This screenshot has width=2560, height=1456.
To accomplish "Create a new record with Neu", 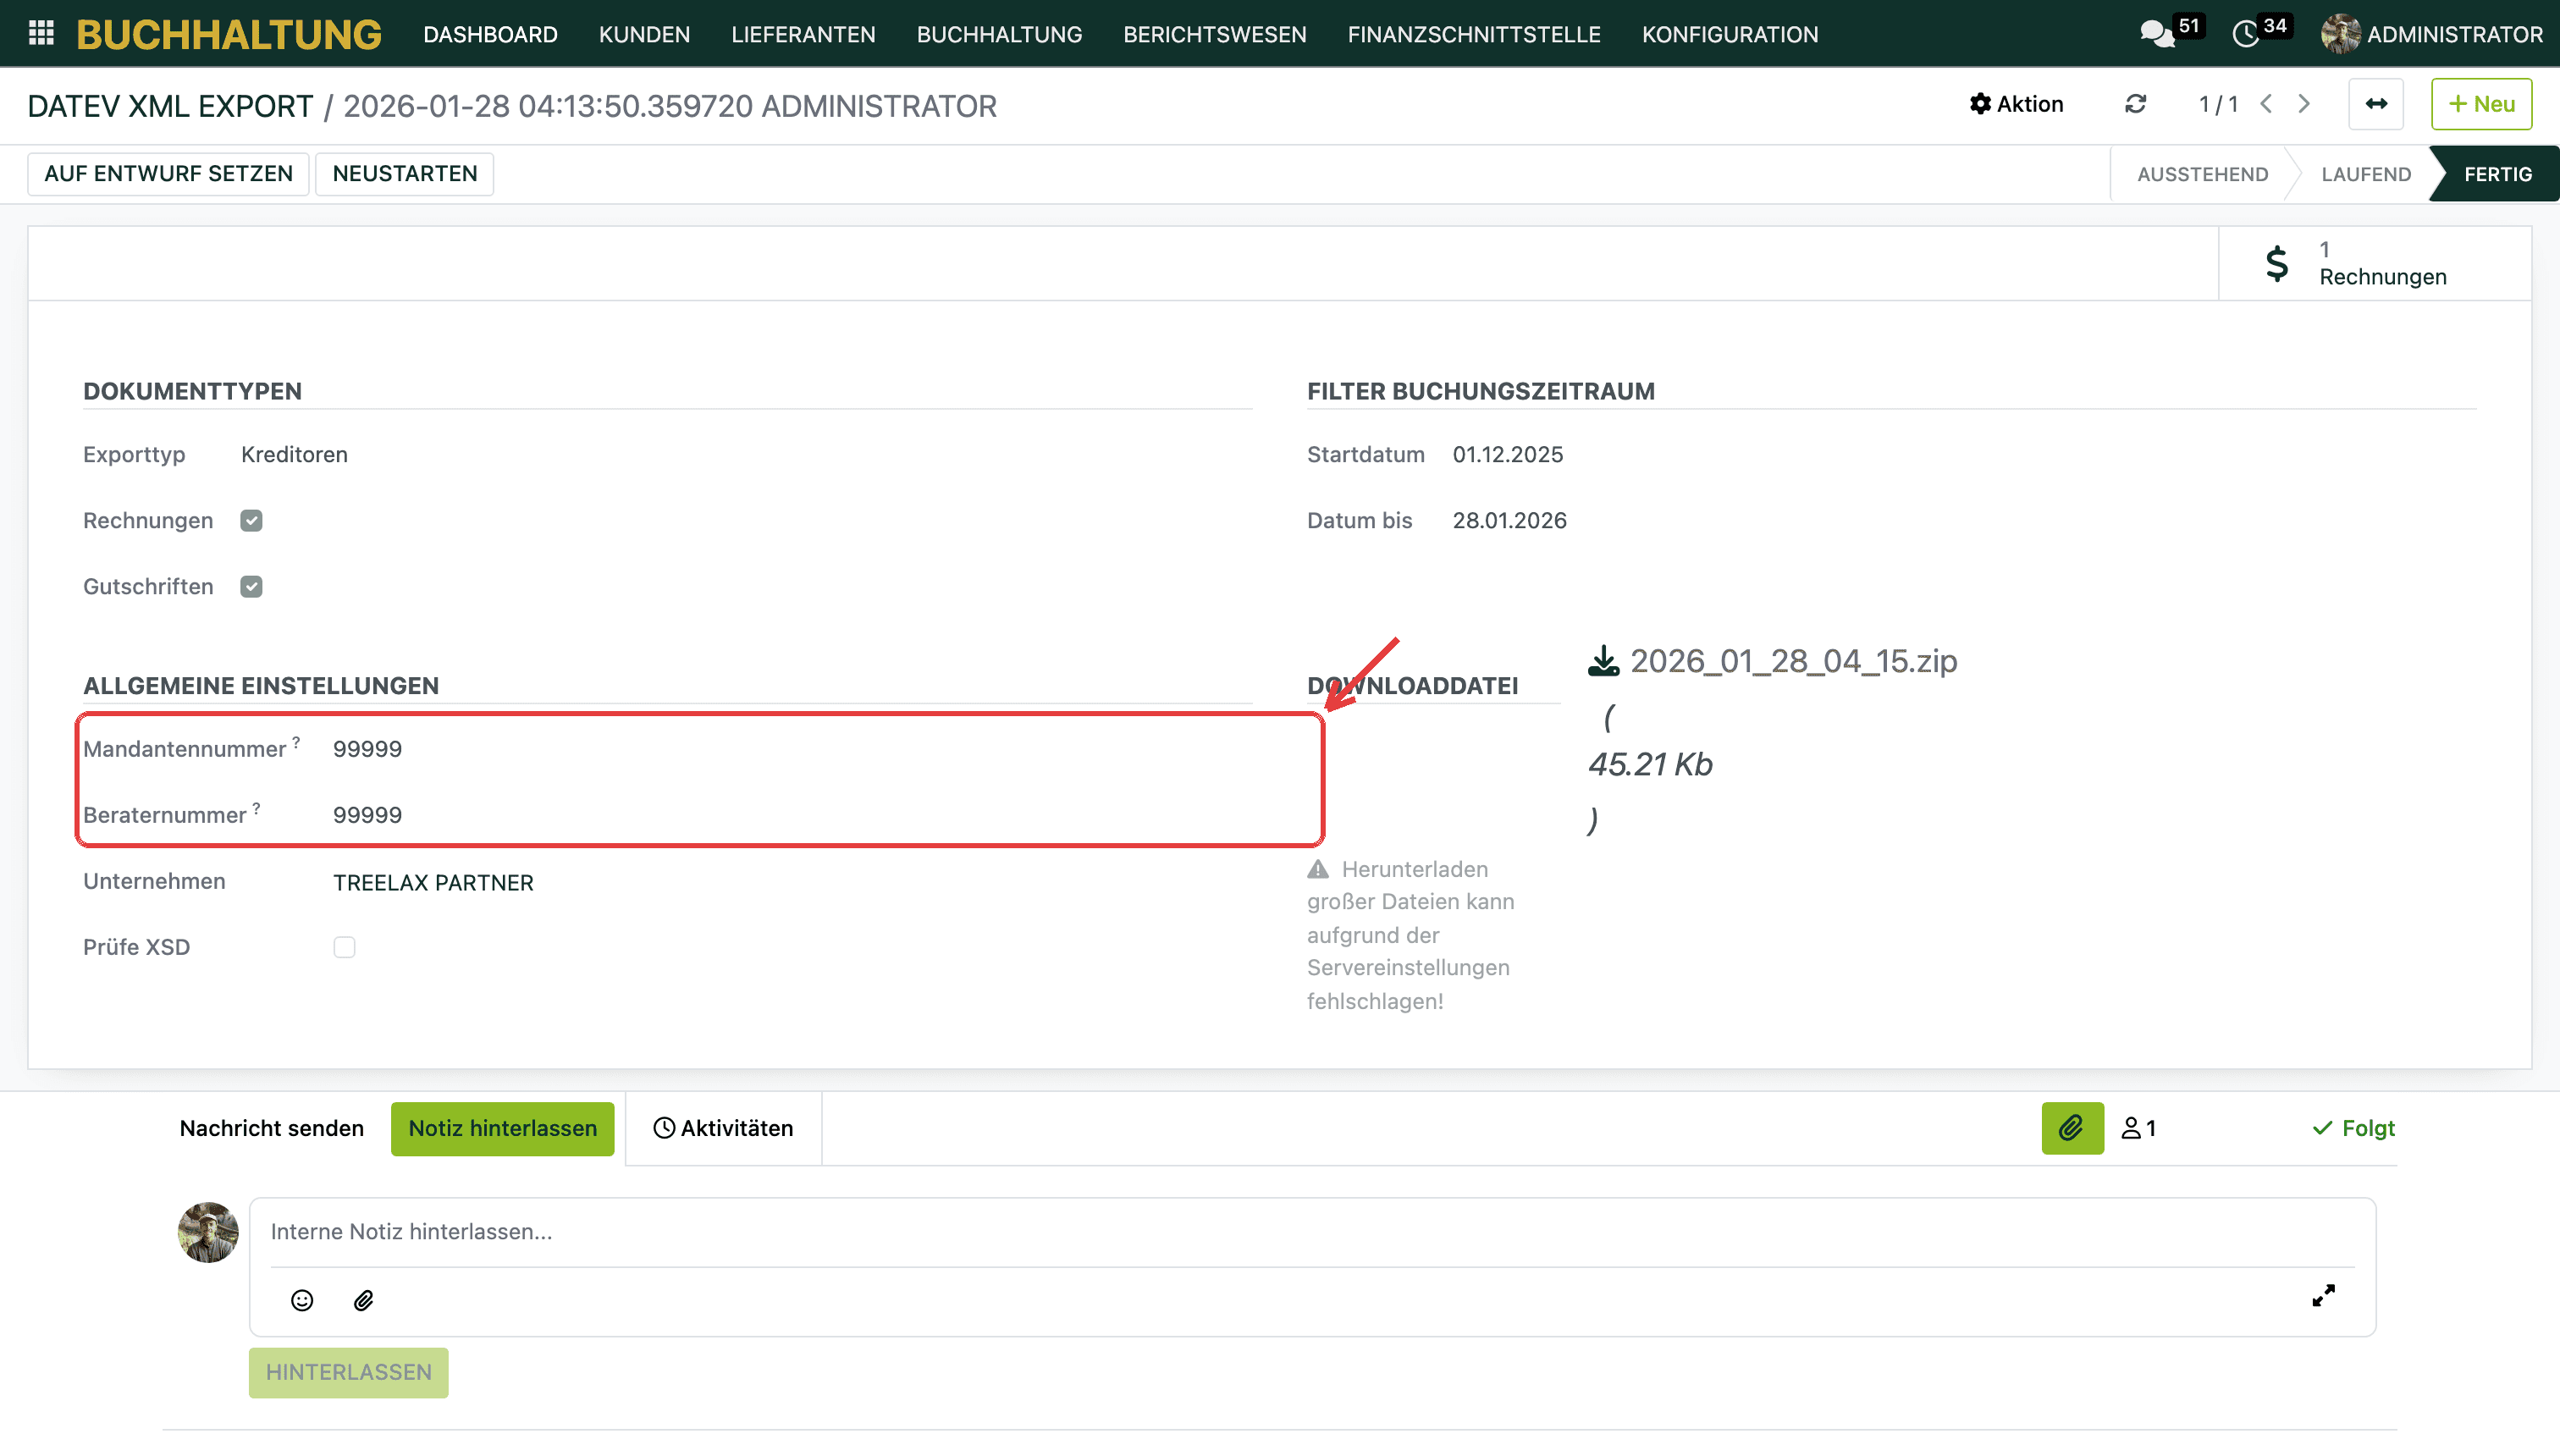I will [x=2481, y=104].
